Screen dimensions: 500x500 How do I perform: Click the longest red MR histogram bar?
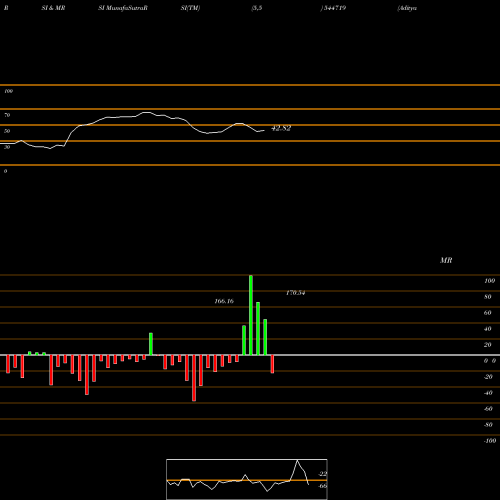194,378
